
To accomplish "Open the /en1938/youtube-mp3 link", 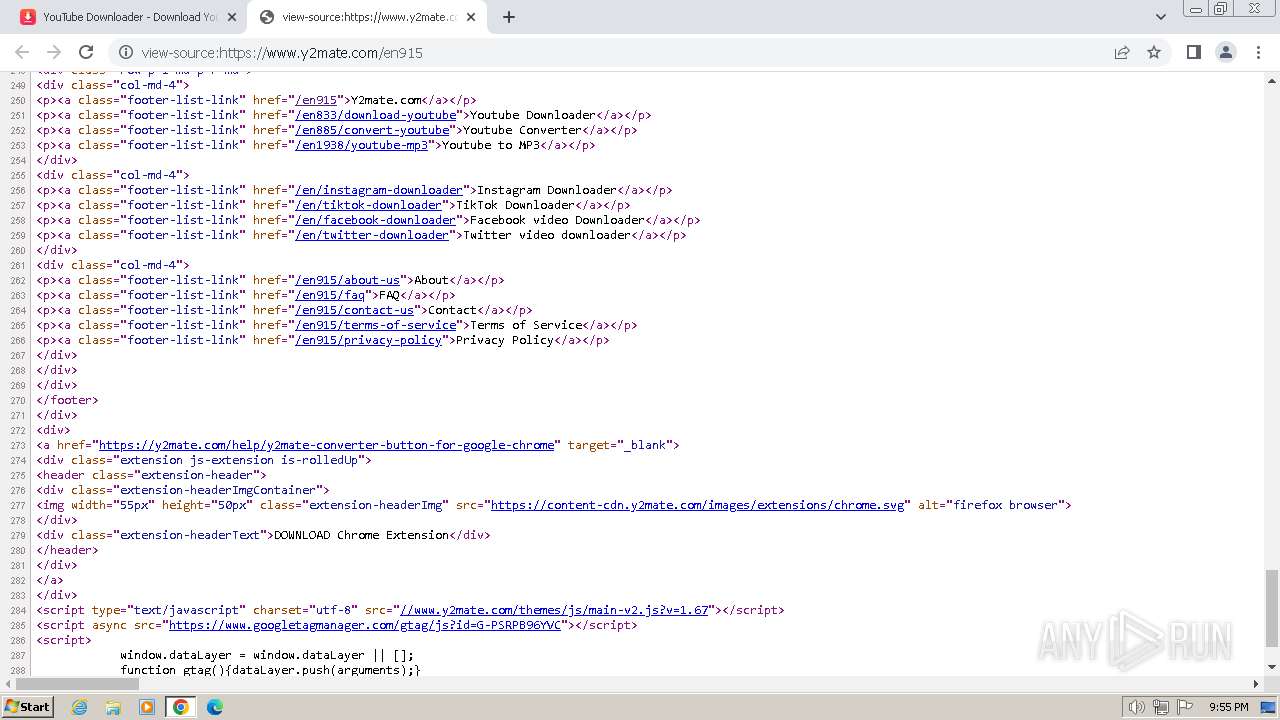I will (361, 145).
